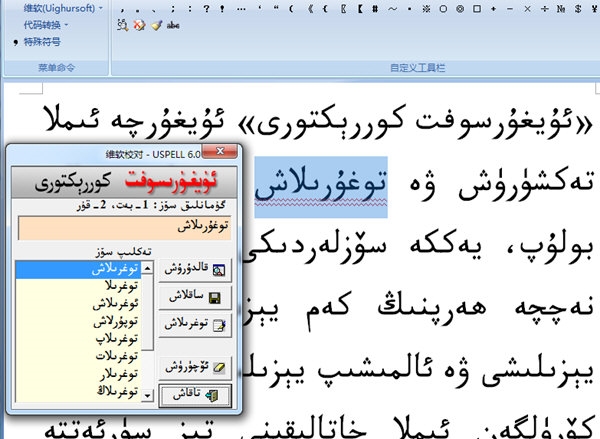Open the 代码转换 dropdown menu

coord(46,25)
